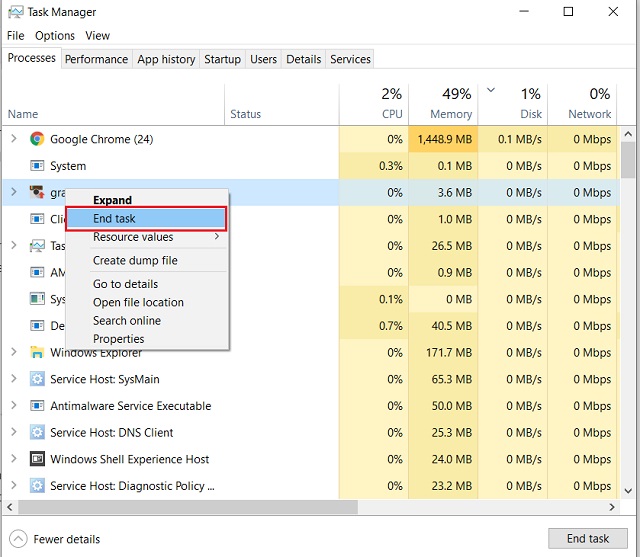This screenshot has width=640, height=557.
Task: Click the 0.7% CPU value
Action: tap(391, 326)
